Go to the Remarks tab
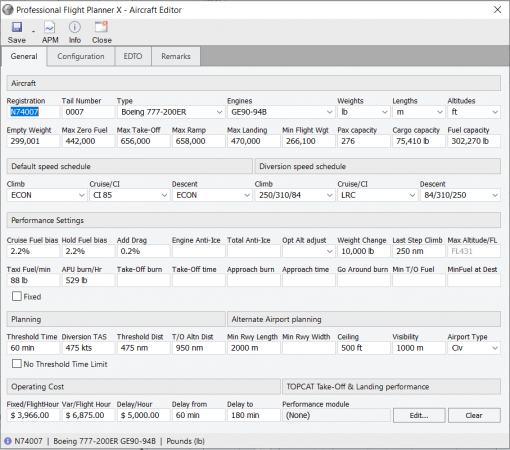This screenshot has width=510, height=450. pos(176,56)
